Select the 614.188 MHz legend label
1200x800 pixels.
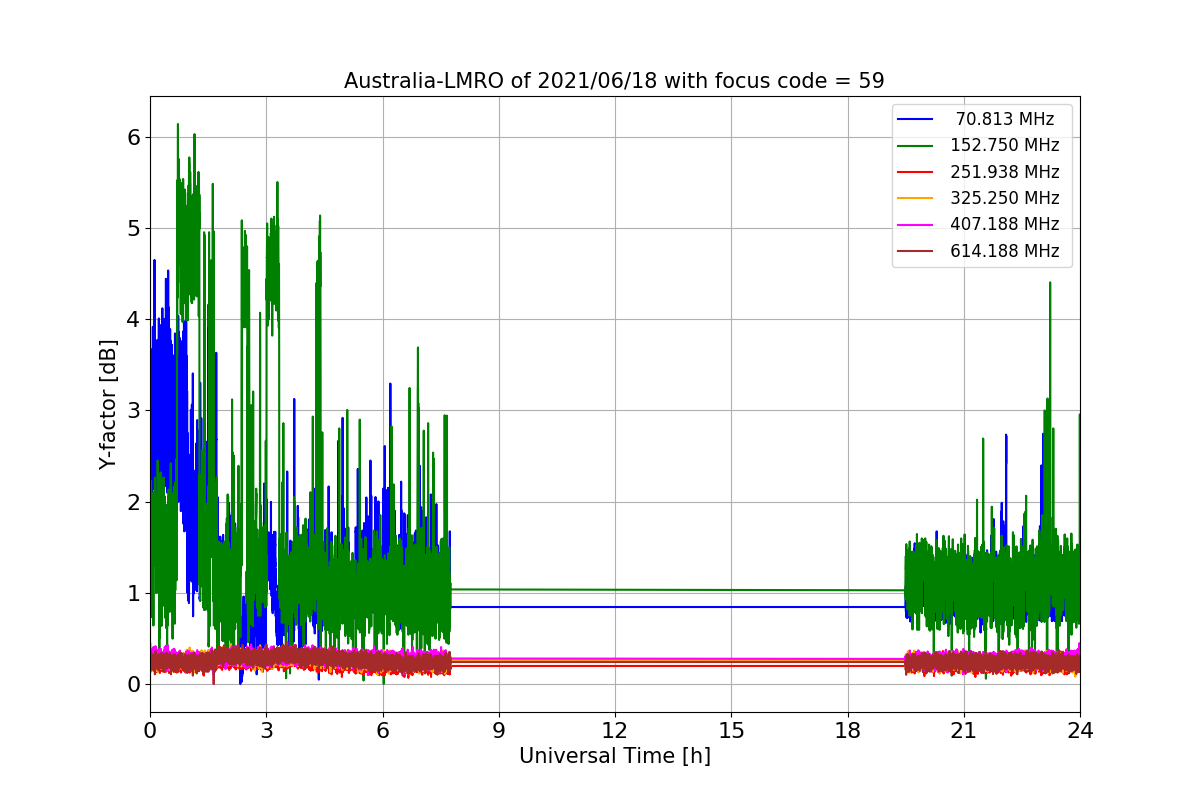(x=1005, y=251)
